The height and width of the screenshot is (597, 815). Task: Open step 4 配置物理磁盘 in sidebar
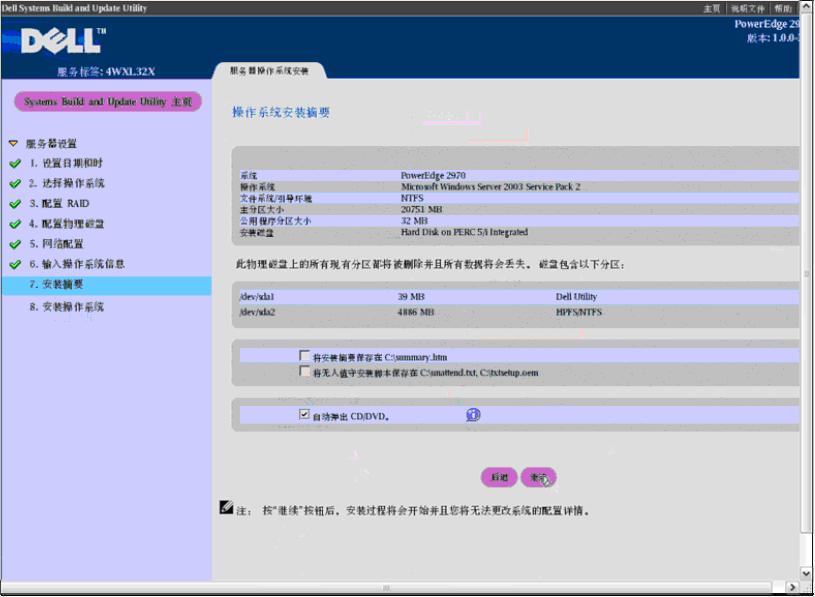pos(66,224)
